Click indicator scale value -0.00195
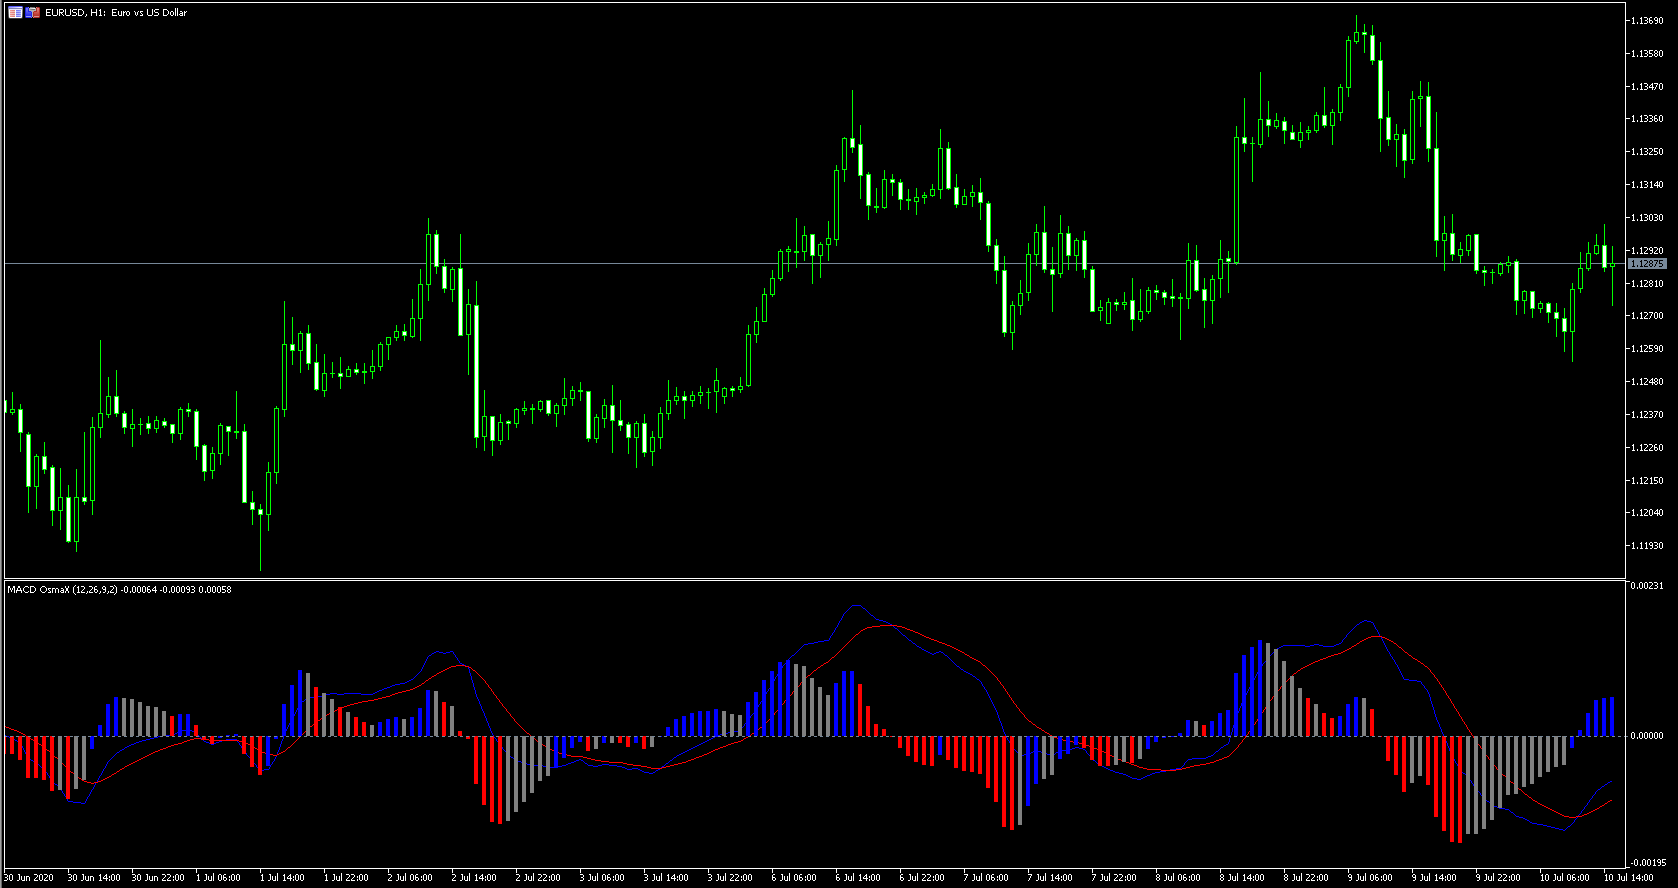Screen dimensions: 1678x888 pyautogui.click(x=1646, y=862)
